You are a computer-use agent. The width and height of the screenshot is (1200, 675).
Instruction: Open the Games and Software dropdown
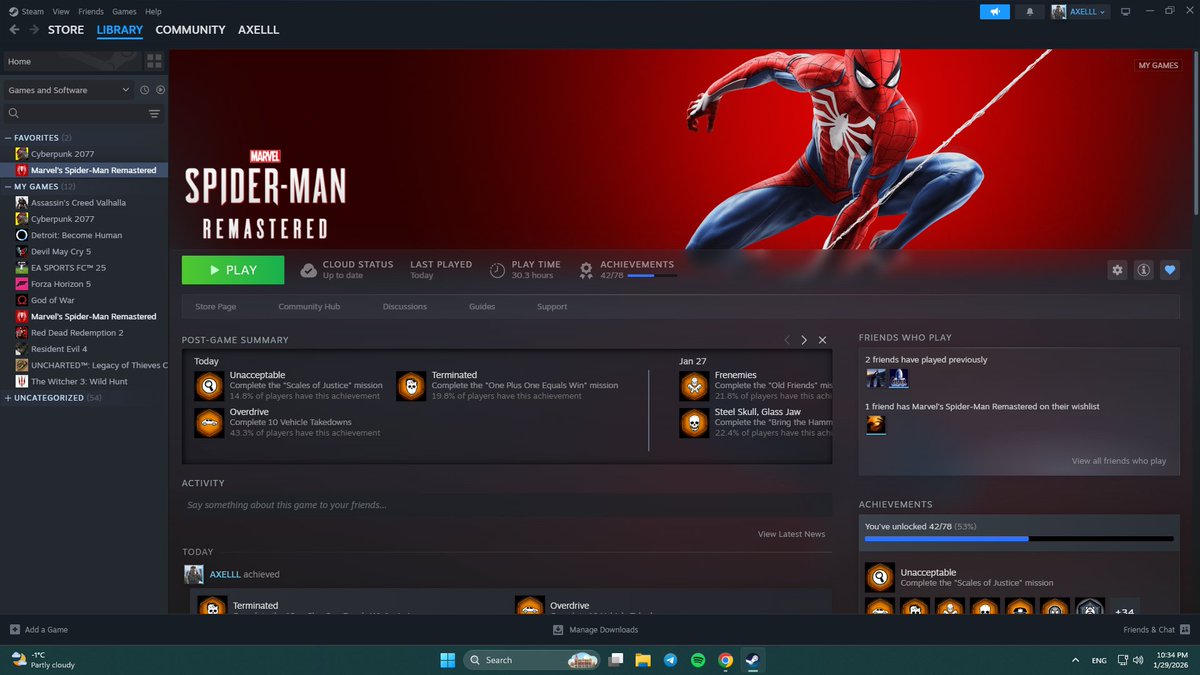(x=68, y=90)
